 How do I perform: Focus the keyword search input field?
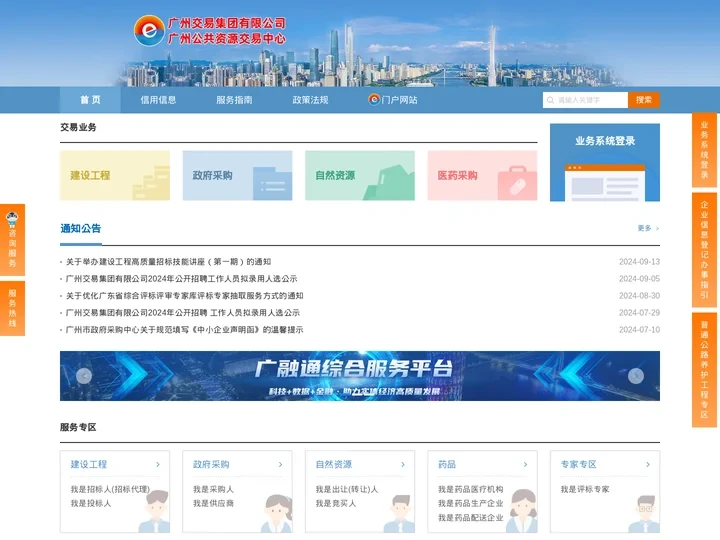(x=585, y=100)
